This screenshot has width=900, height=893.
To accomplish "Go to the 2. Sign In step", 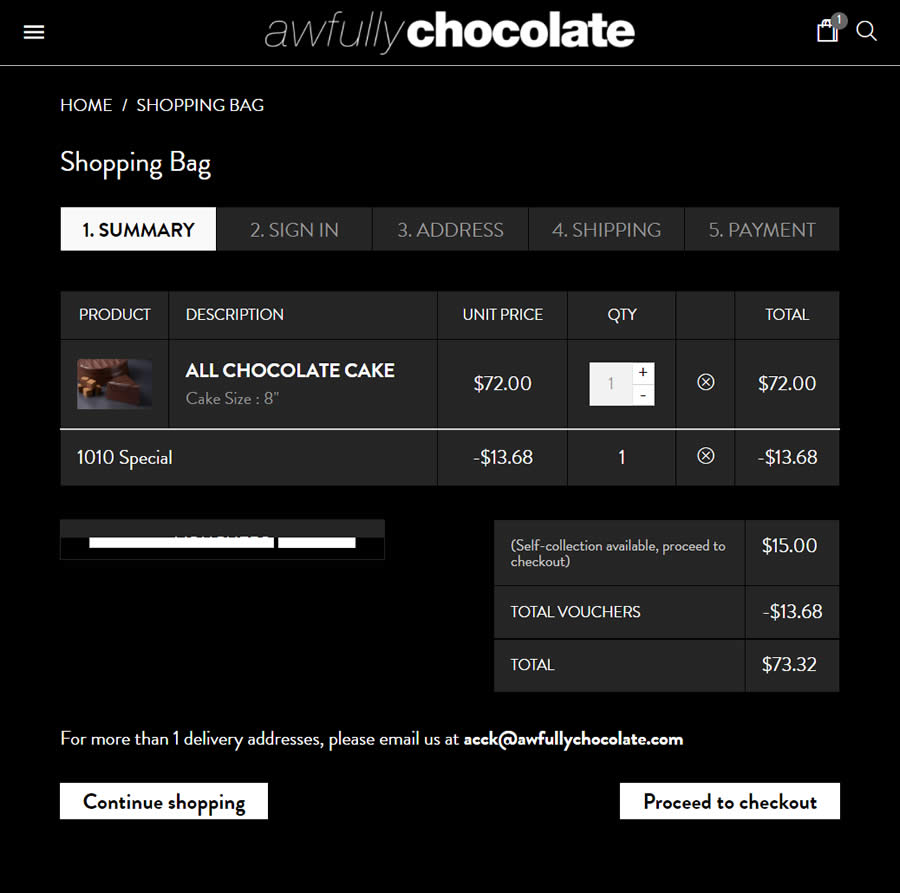I will pos(294,229).
